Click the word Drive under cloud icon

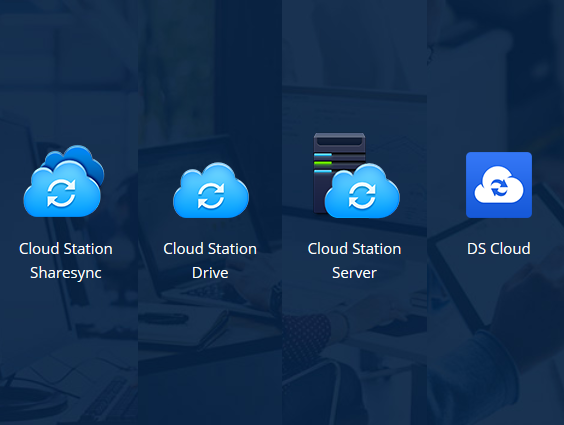tap(210, 273)
